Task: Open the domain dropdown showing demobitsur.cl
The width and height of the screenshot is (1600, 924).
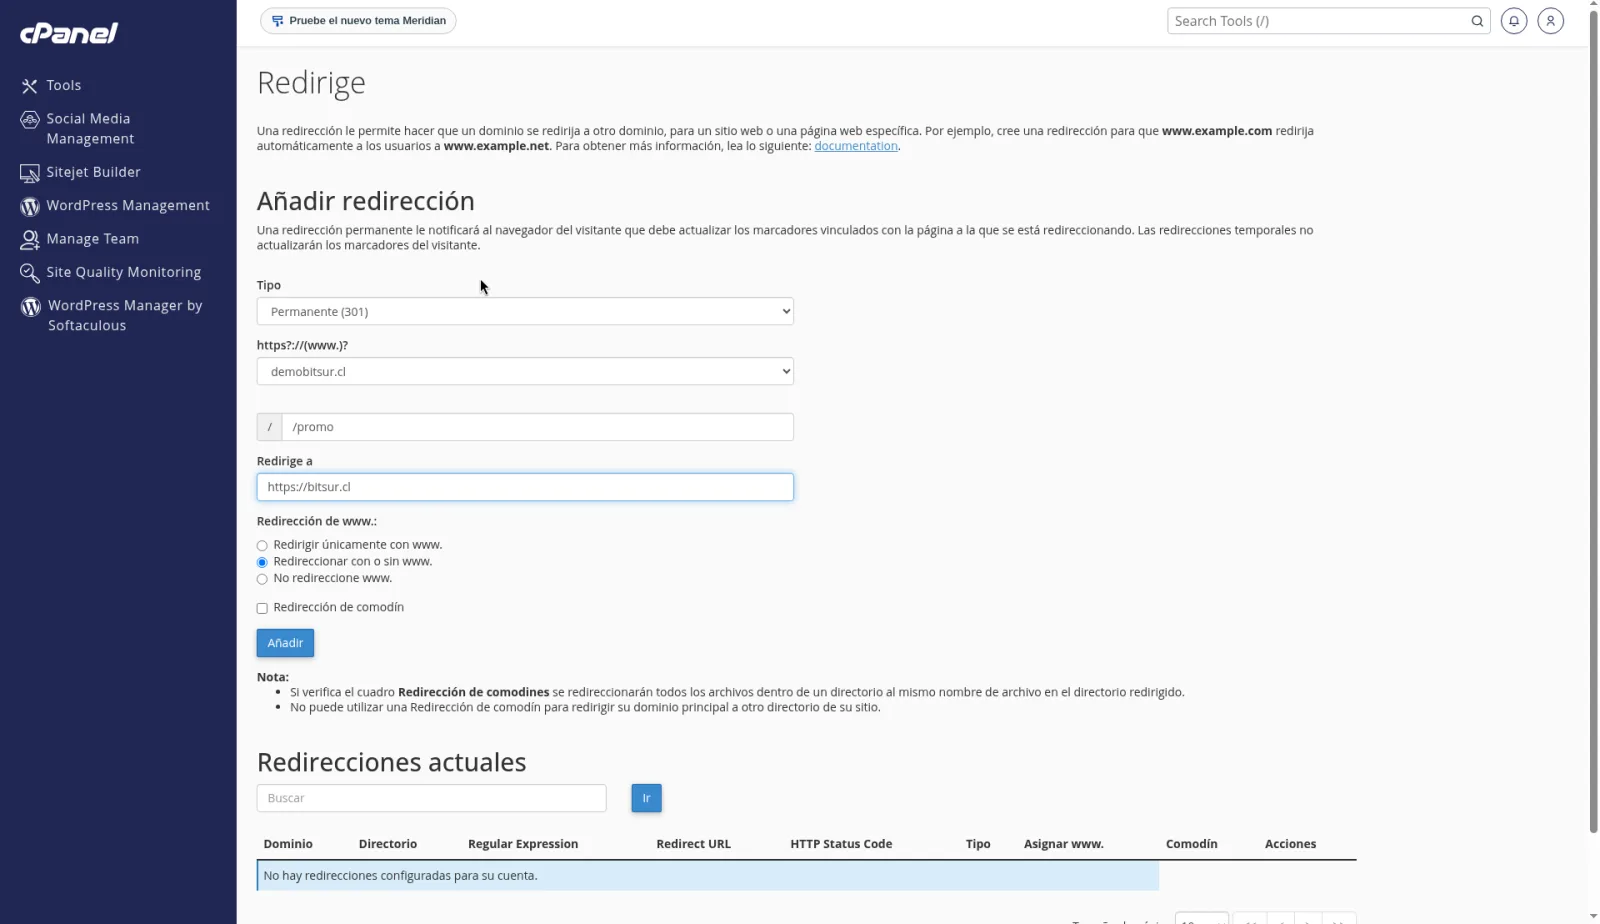Action: [x=525, y=372]
